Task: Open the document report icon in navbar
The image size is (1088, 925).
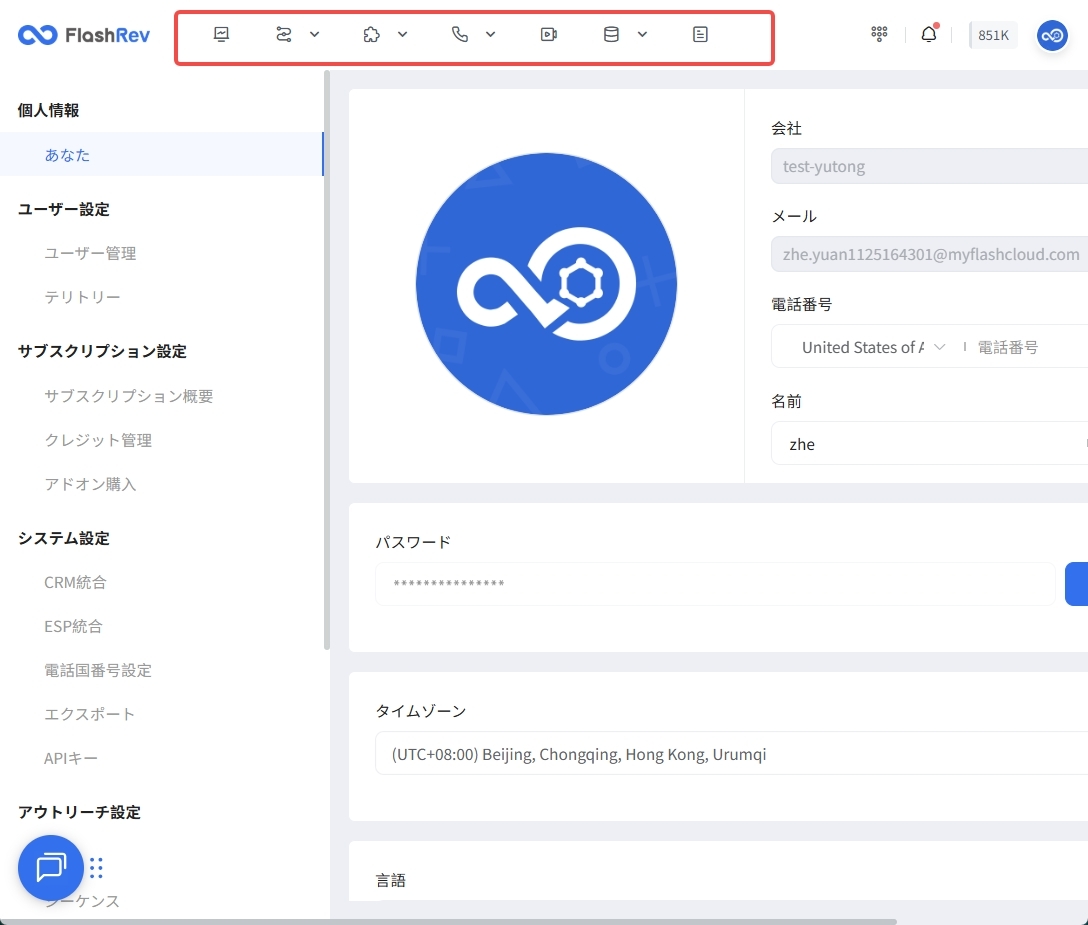Action: pos(700,34)
